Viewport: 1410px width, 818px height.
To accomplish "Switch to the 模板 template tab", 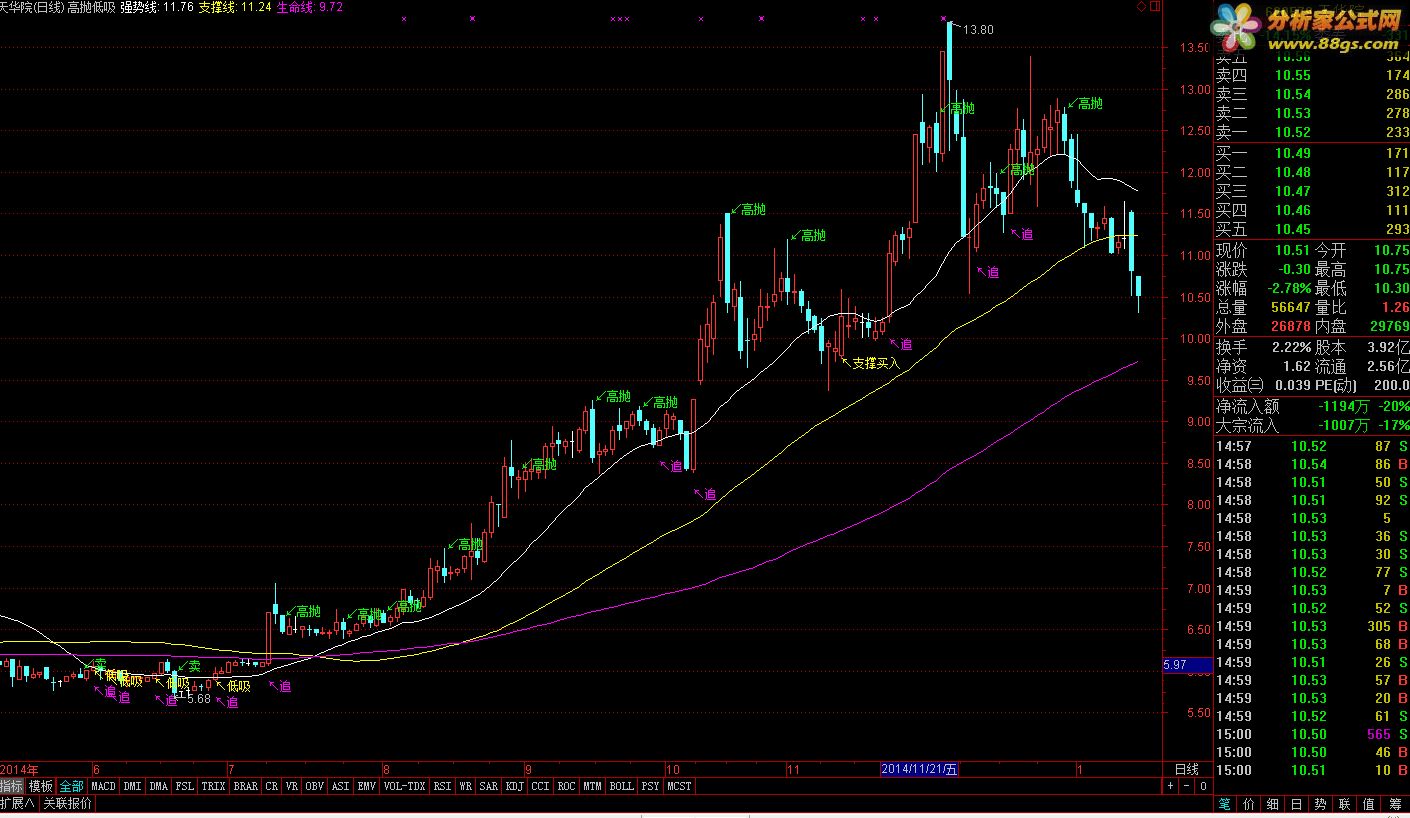I will (41, 786).
